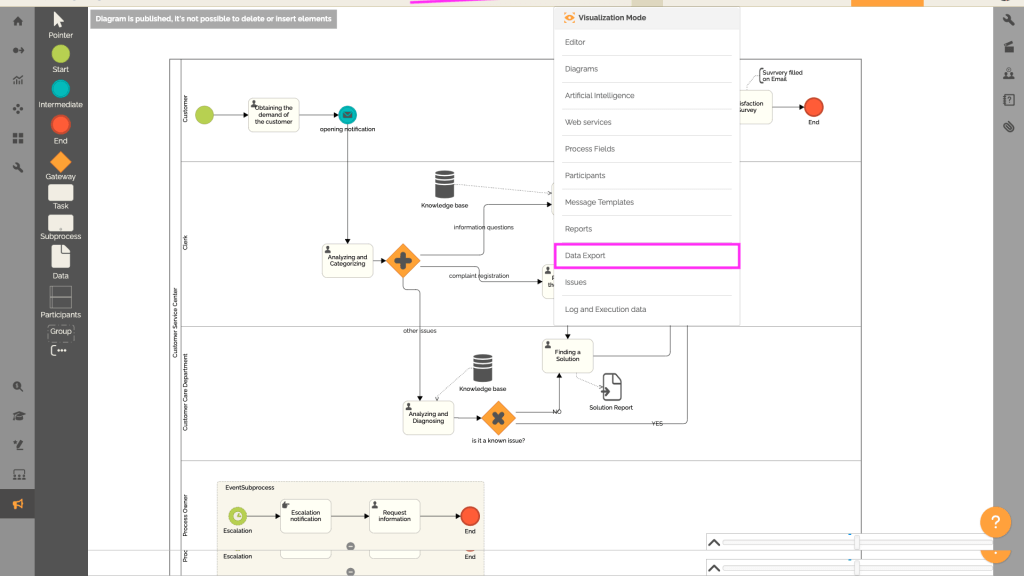
Task: Click the up arrow on the bottom scrollbar
Action: [x=714, y=541]
